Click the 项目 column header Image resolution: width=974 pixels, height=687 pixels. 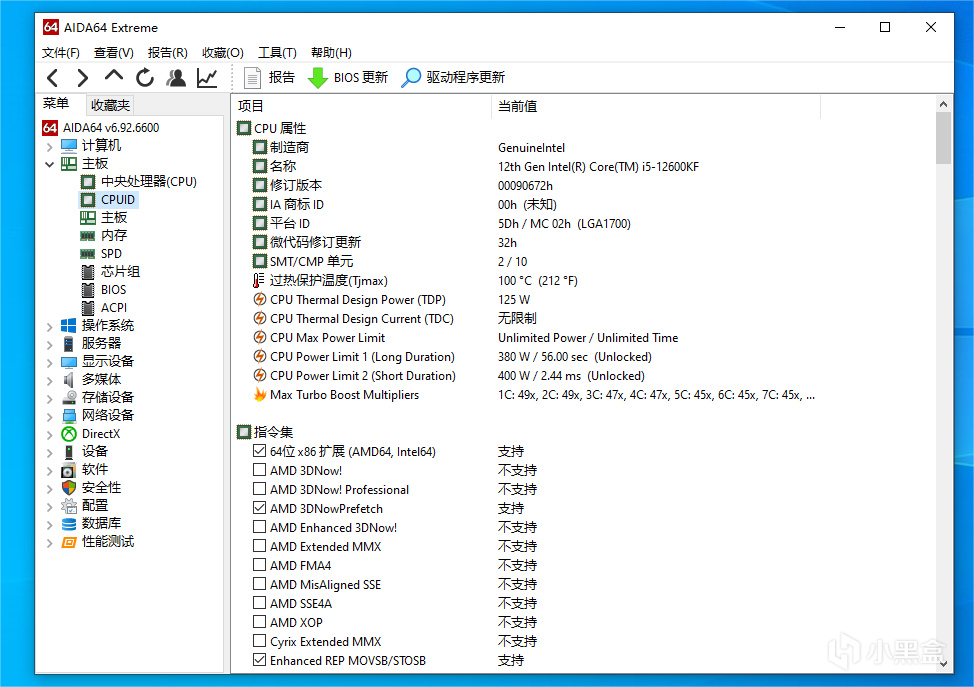363,106
